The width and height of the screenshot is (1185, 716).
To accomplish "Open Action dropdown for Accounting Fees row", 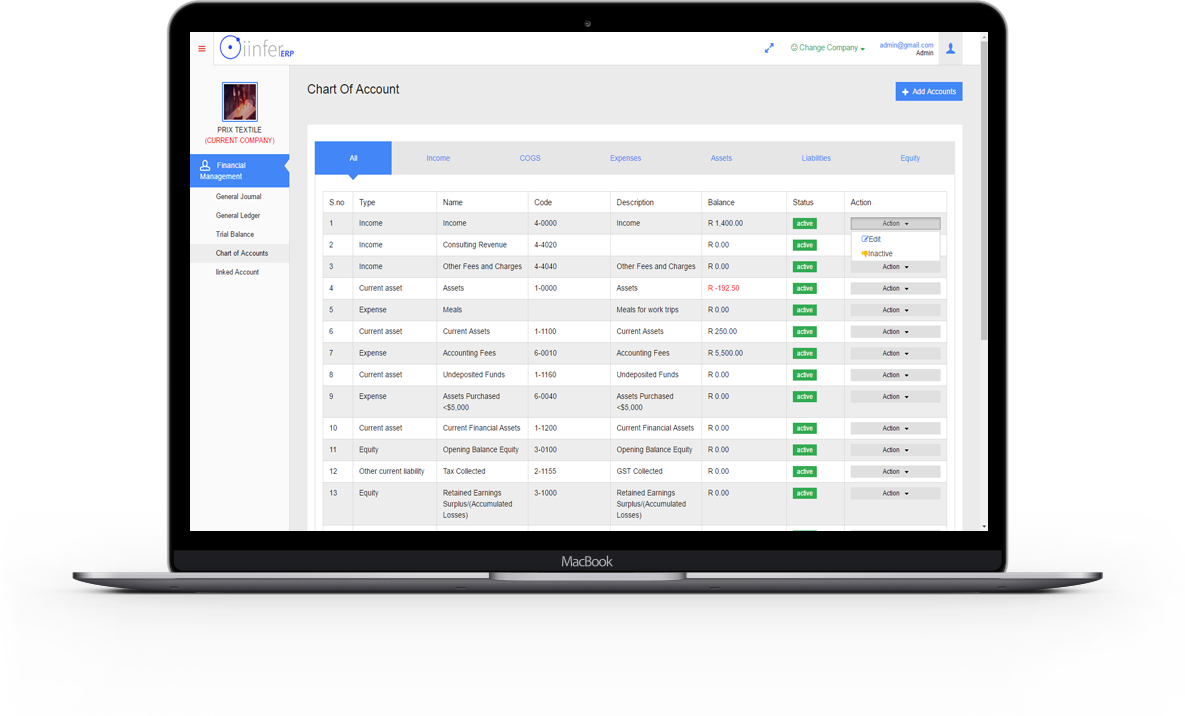I will (x=896, y=353).
